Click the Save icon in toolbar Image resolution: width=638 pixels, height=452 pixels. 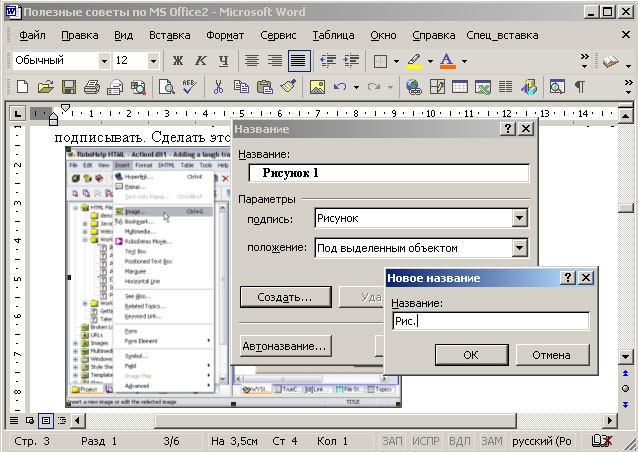(69, 88)
